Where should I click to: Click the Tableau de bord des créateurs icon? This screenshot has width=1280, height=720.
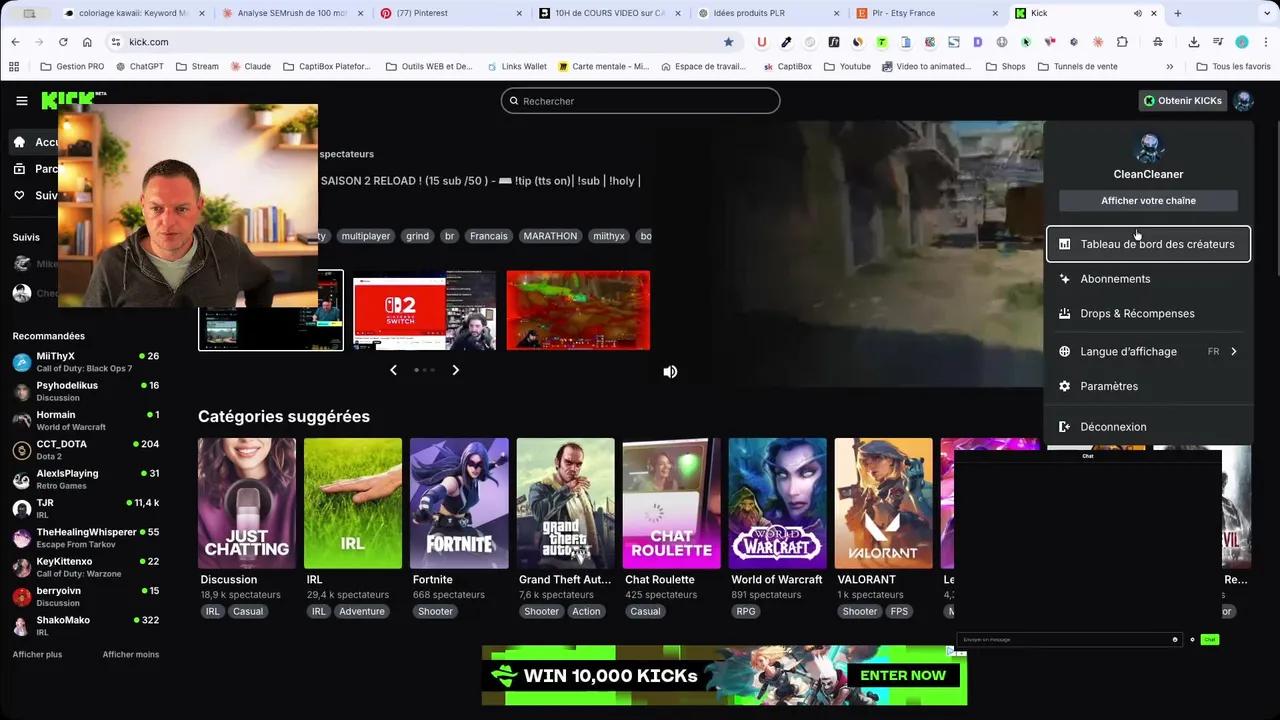tap(1064, 244)
